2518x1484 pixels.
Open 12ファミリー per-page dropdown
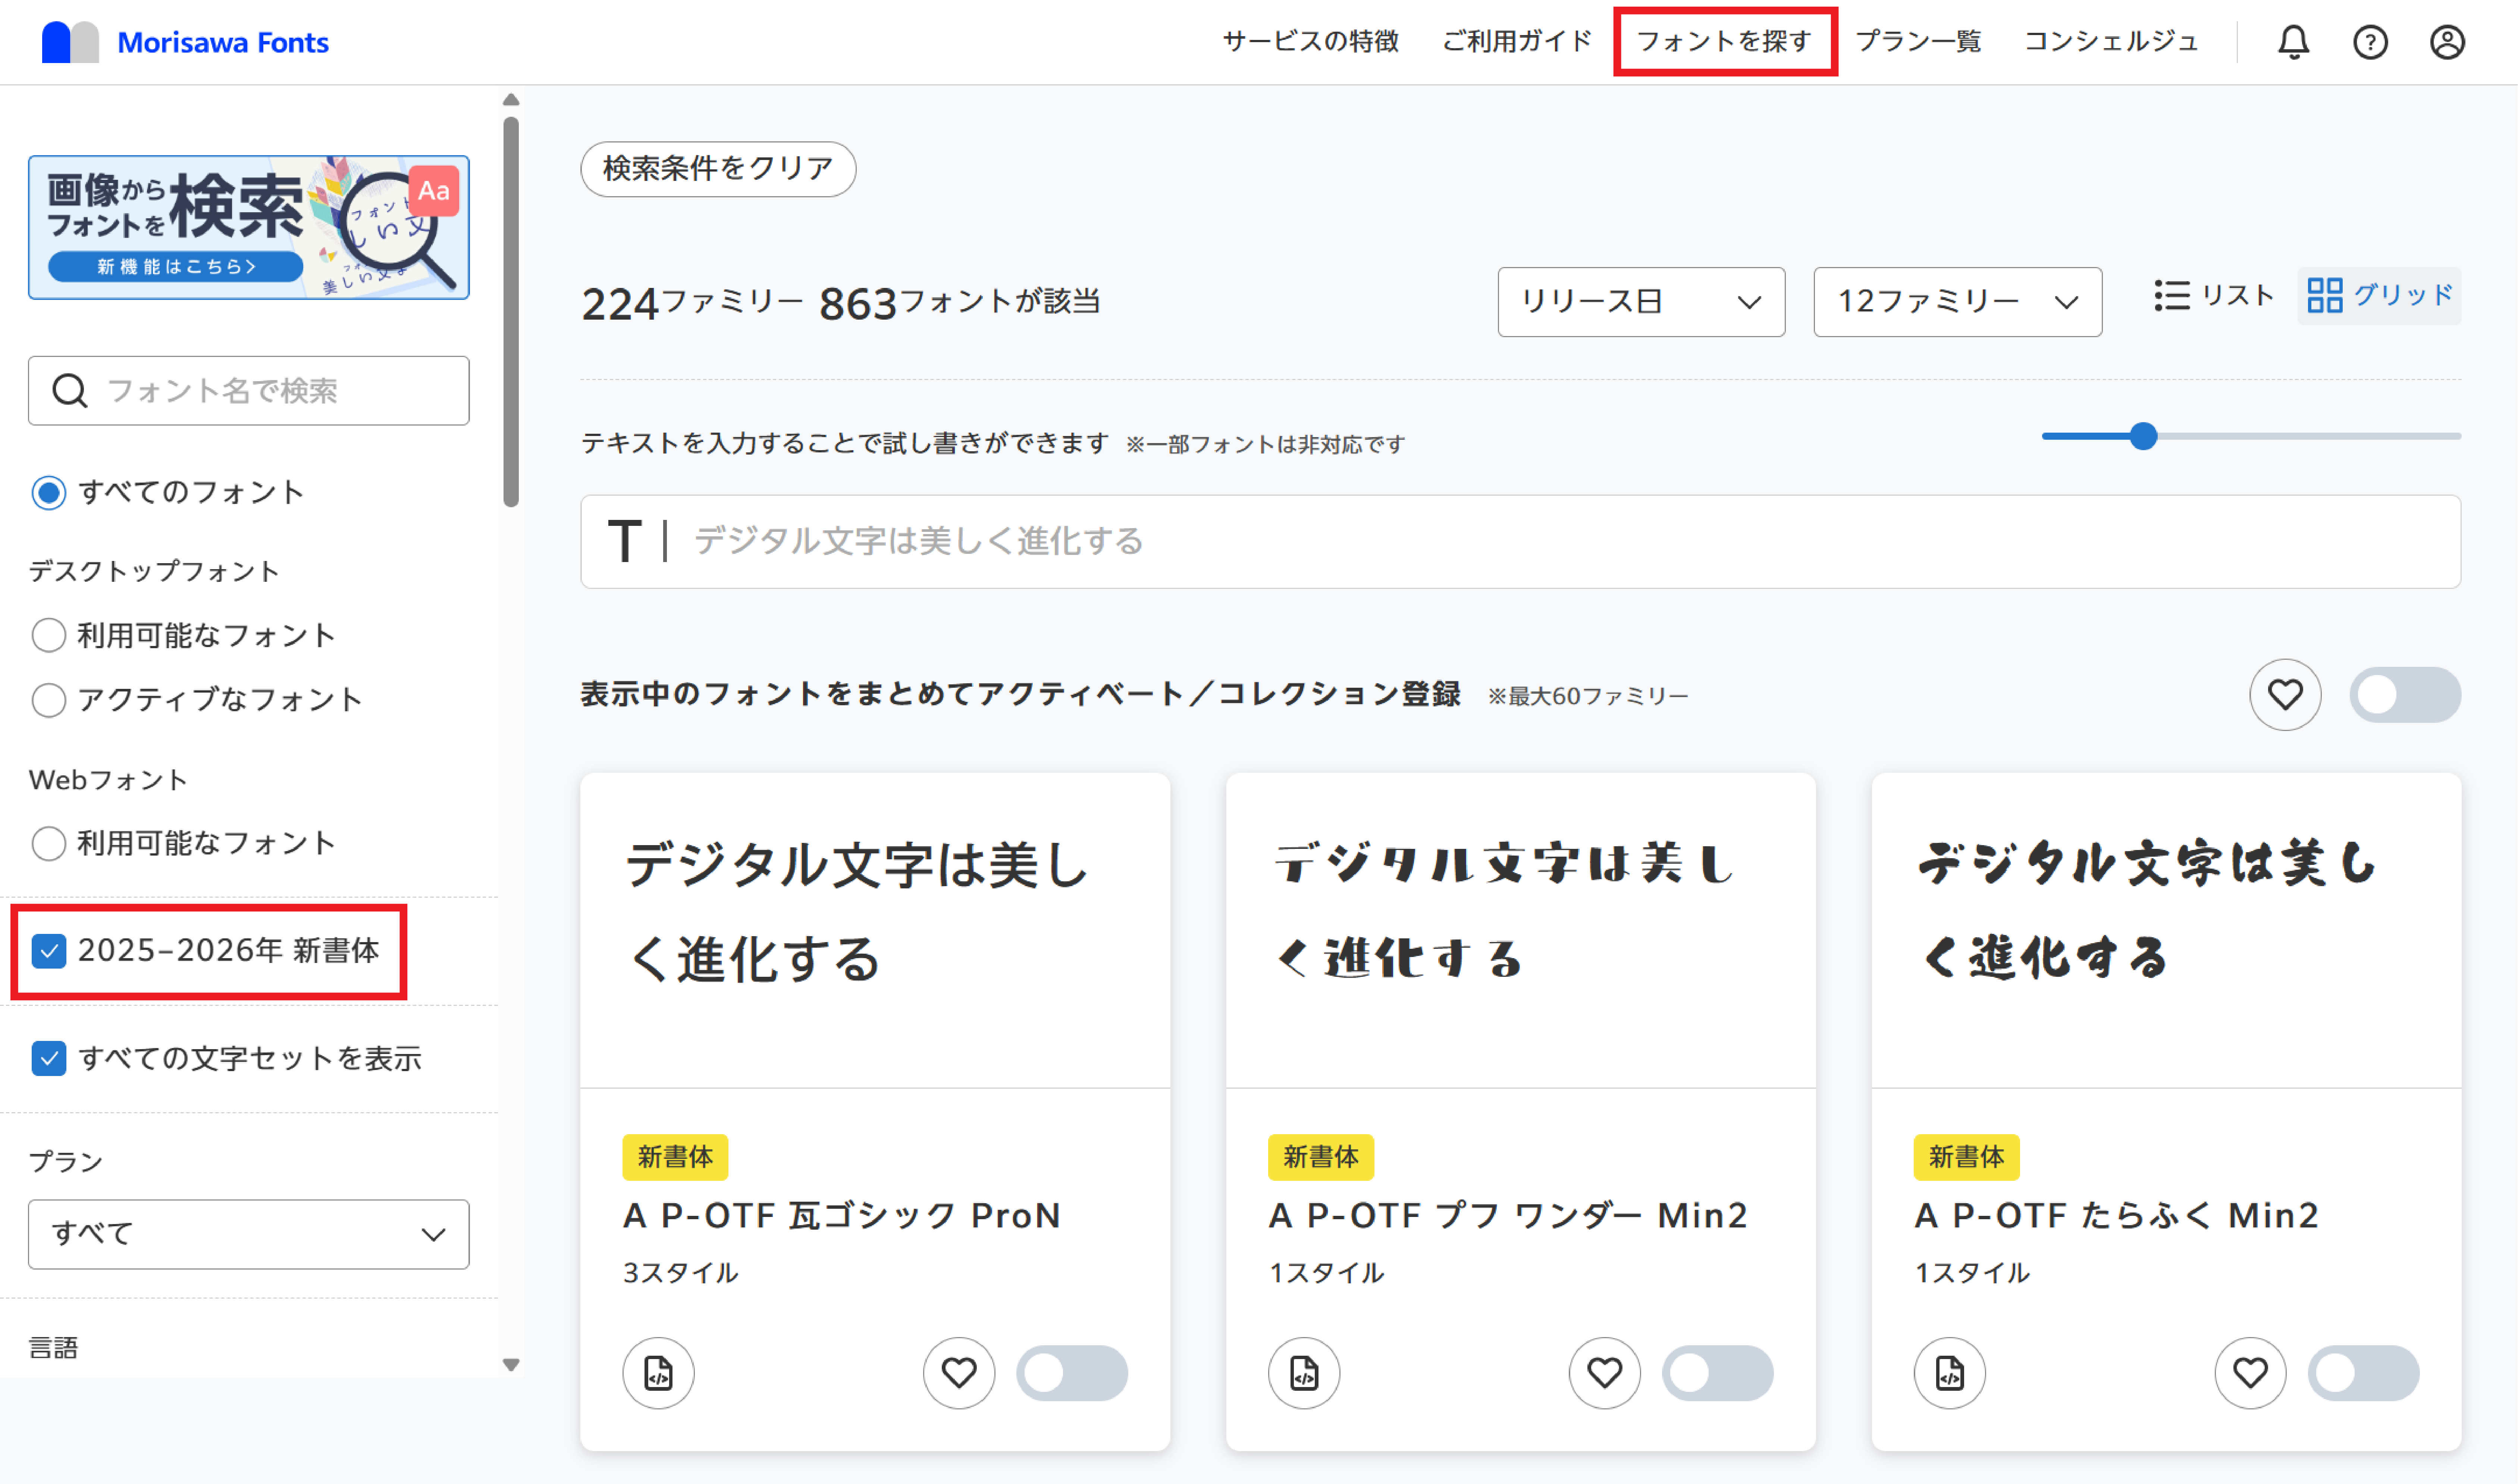[x=1958, y=302]
